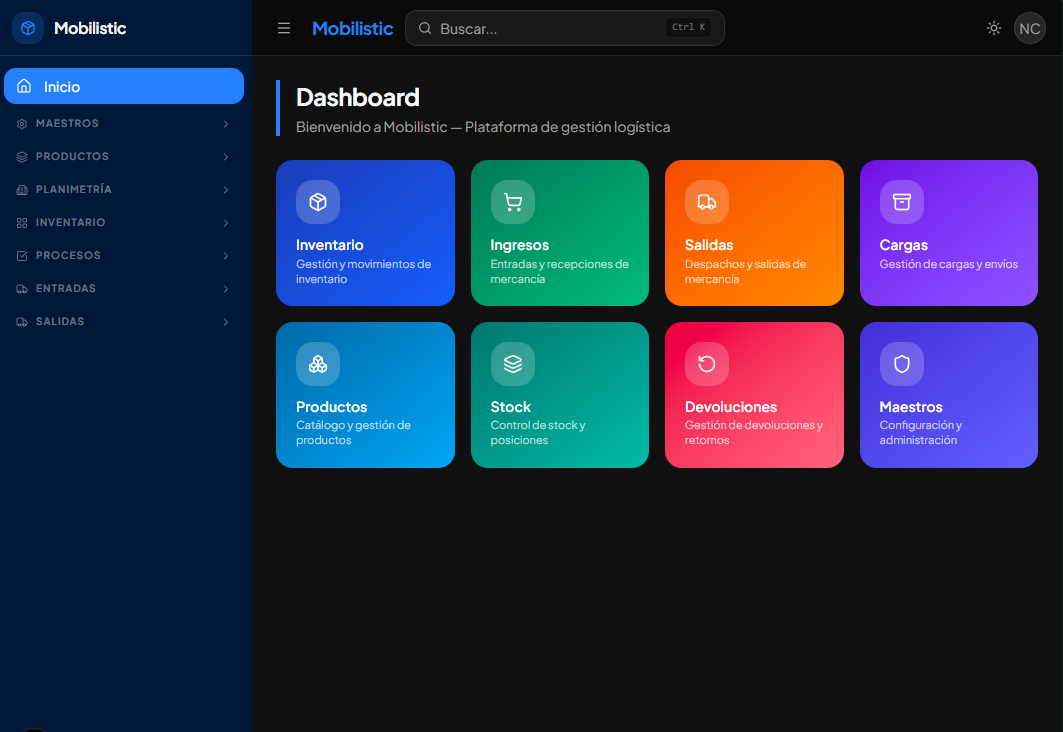The width and height of the screenshot is (1063, 732).
Task: Click the hamburger menu icon
Action: click(284, 28)
